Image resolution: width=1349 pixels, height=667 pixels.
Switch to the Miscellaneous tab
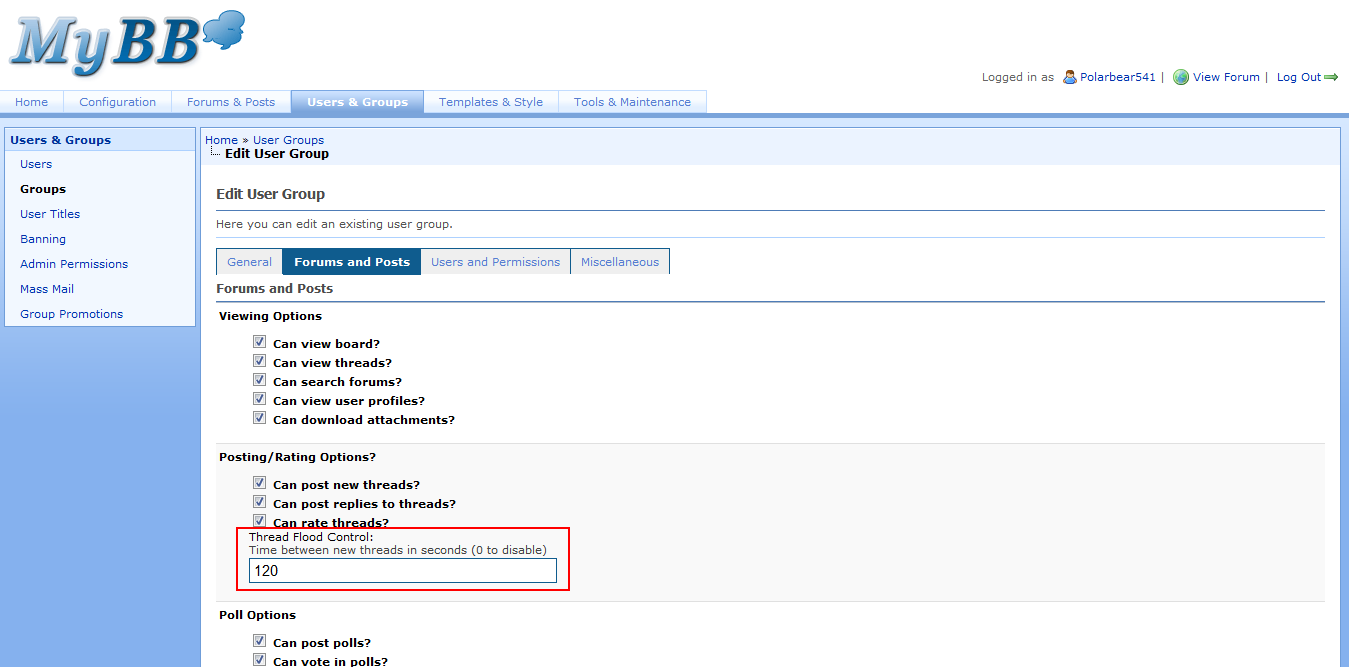click(x=620, y=262)
